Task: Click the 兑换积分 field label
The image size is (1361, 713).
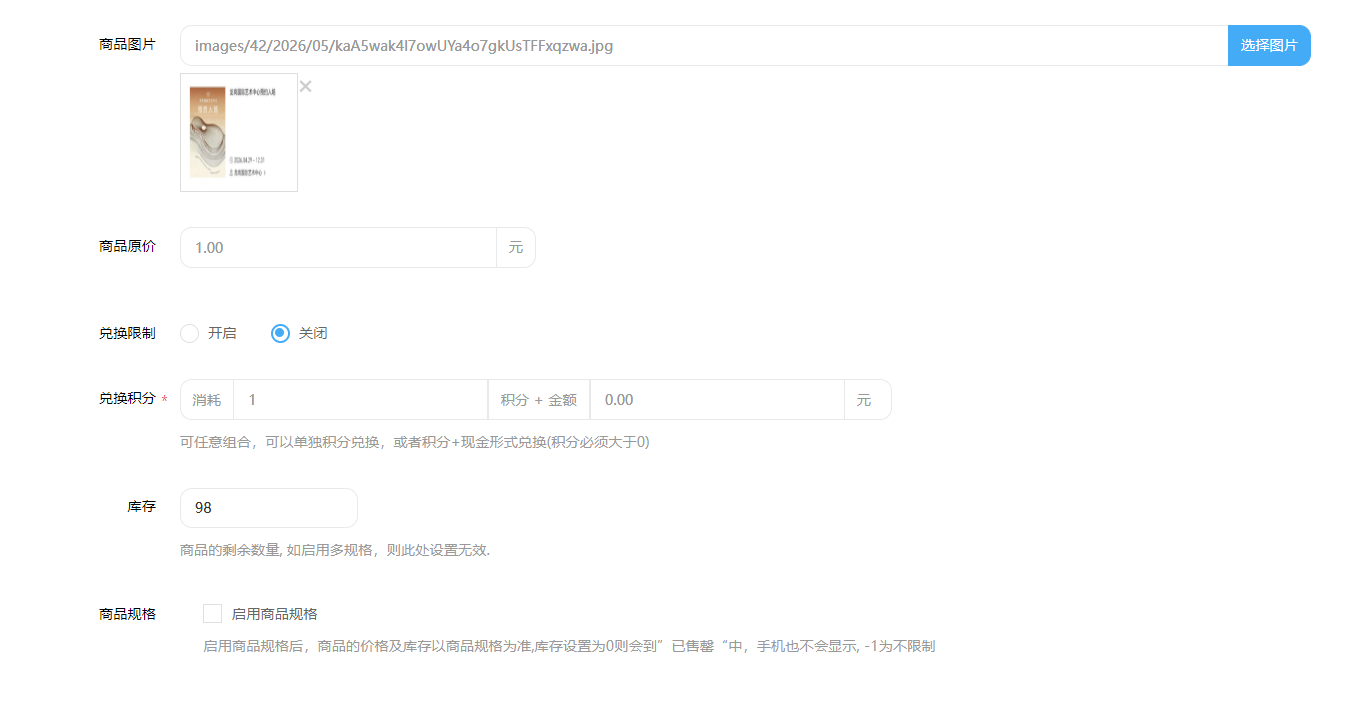Action: pyautogui.click(x=127, y=398)
